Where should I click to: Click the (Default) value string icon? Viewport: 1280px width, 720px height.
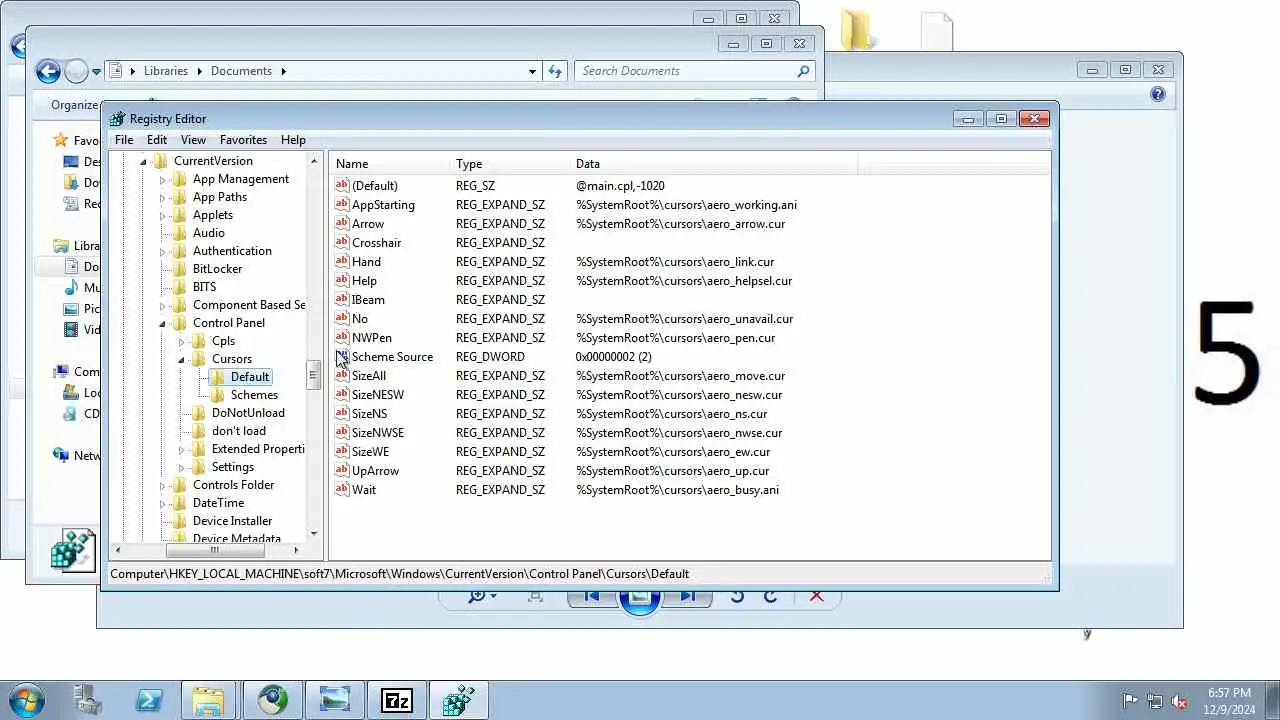pyautogui.click(x=342, y=186)
